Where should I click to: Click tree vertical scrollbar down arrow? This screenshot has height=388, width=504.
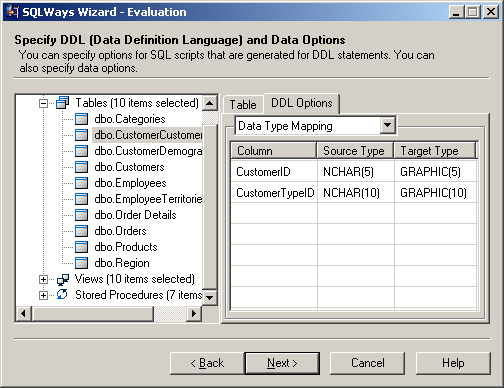pos(210,297)
